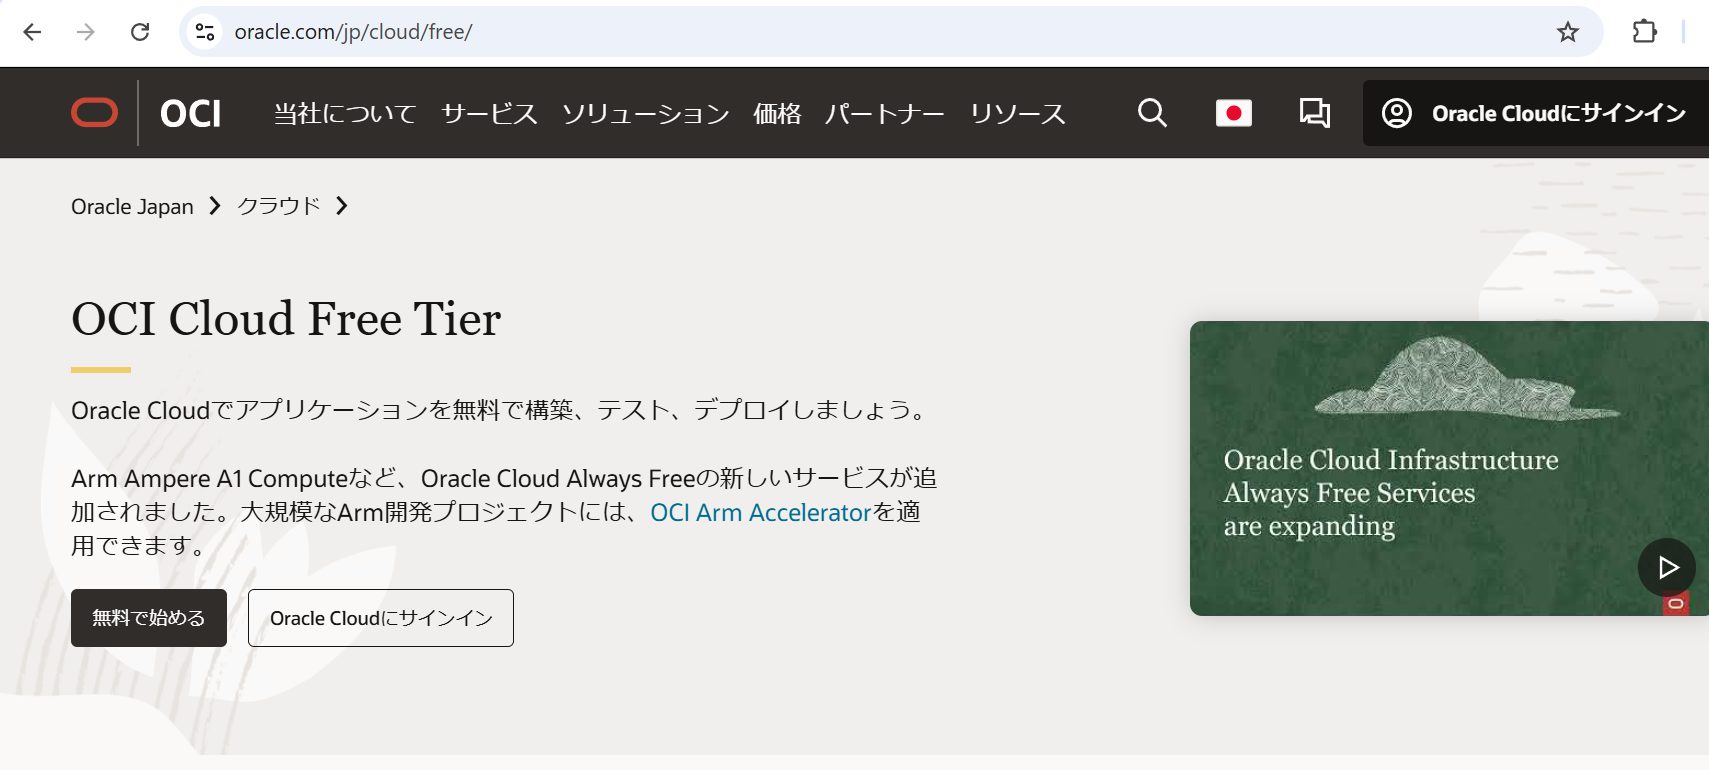Open the サービス menu
Image resolution: width=1709 pixels, height=770 pixels.
[489, 114]
